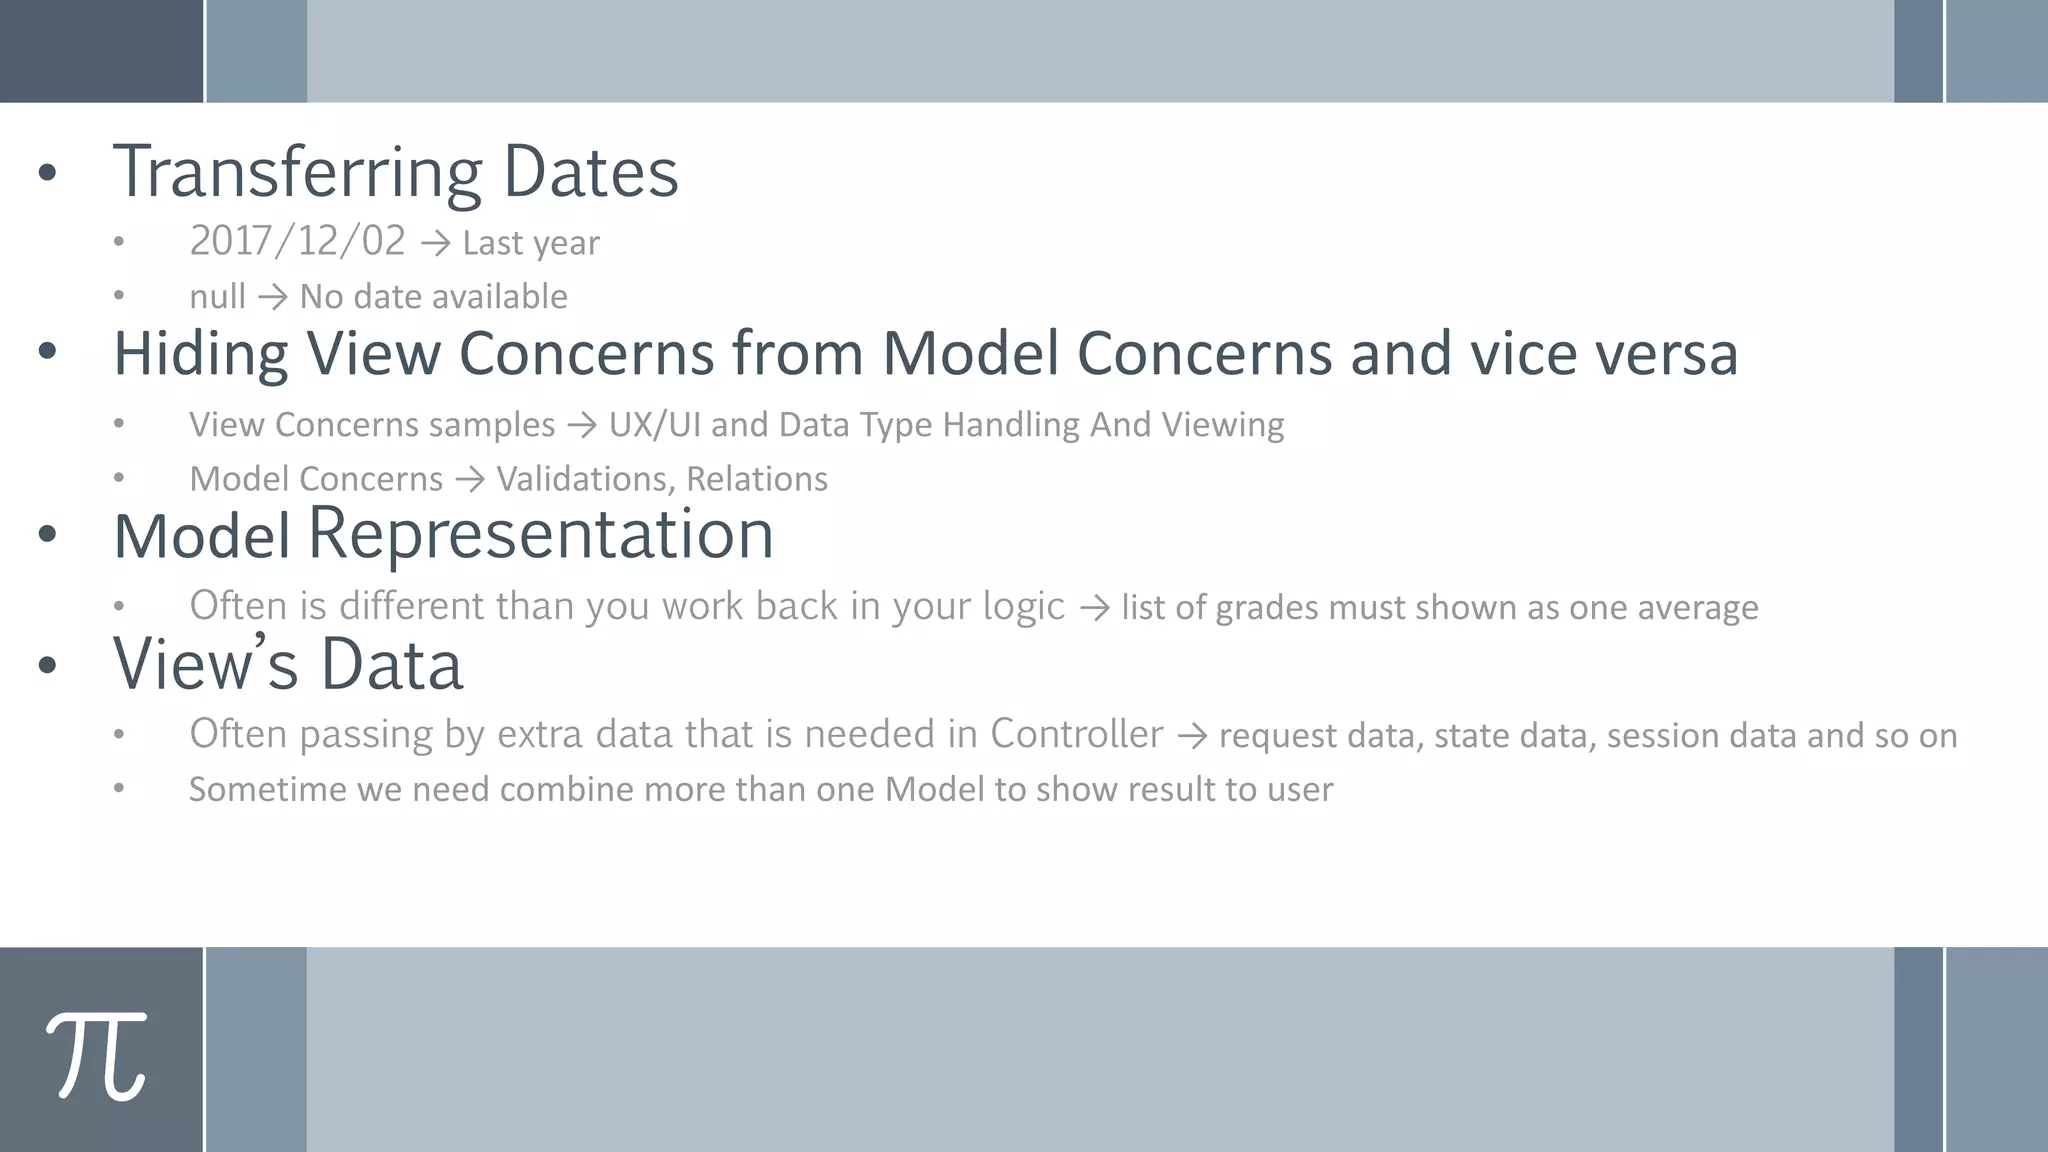This screenshot has width=2048, height=1152.
Task: Select the 'View Concerns samples' bullet text
Action: coord(372,425)
